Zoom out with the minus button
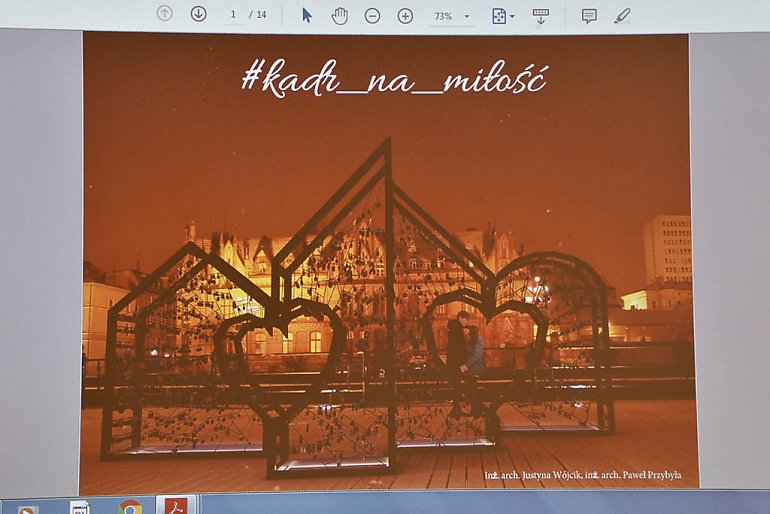This screenshot has width=770, height=514. [x=372, y=16]
